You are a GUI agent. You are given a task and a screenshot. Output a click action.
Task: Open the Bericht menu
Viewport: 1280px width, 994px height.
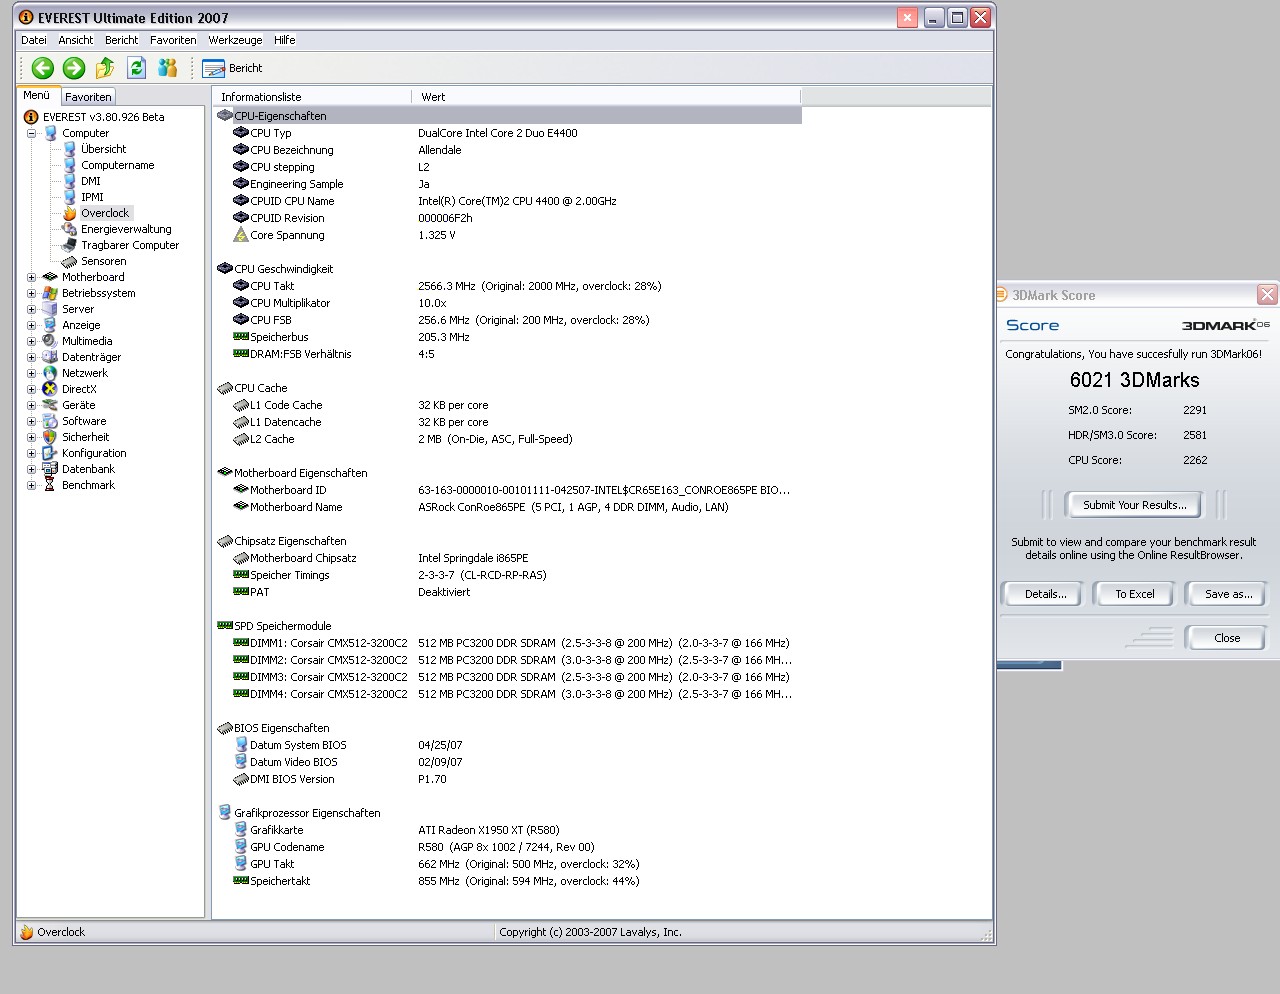[x=121, y=40]
